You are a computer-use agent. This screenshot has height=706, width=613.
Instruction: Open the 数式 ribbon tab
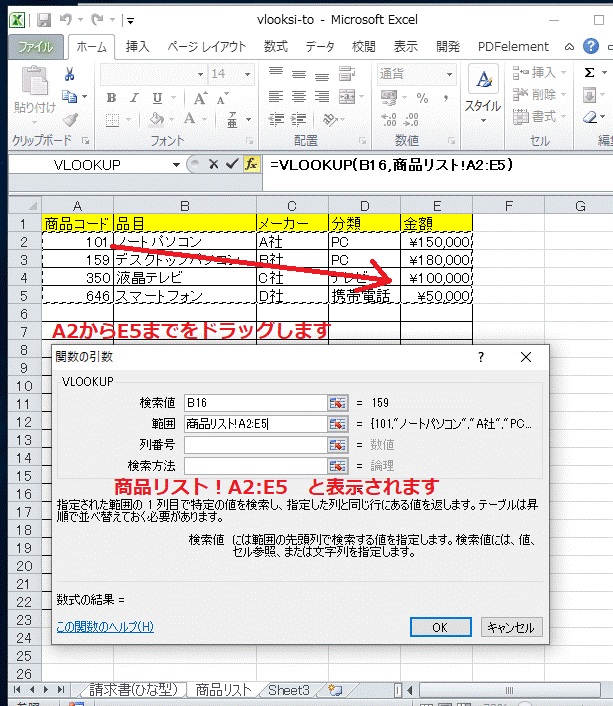pyautogui.click(x=275, y=46)
